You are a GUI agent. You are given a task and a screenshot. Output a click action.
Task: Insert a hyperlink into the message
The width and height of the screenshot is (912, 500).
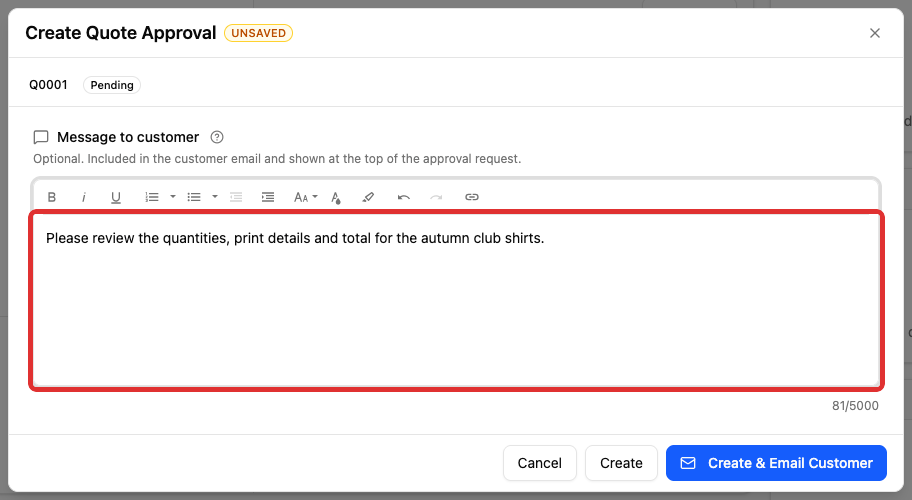[472, 197]
